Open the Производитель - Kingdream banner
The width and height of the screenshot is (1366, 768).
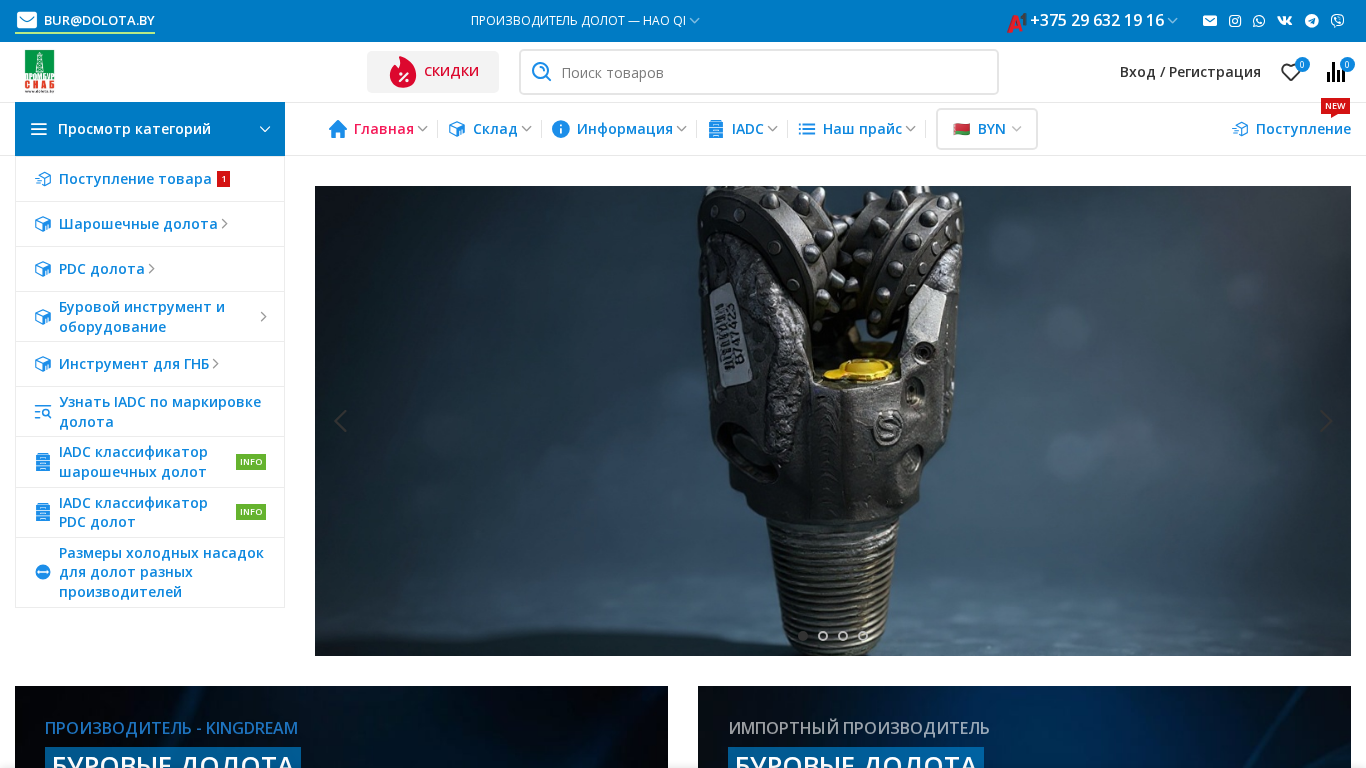341,727
